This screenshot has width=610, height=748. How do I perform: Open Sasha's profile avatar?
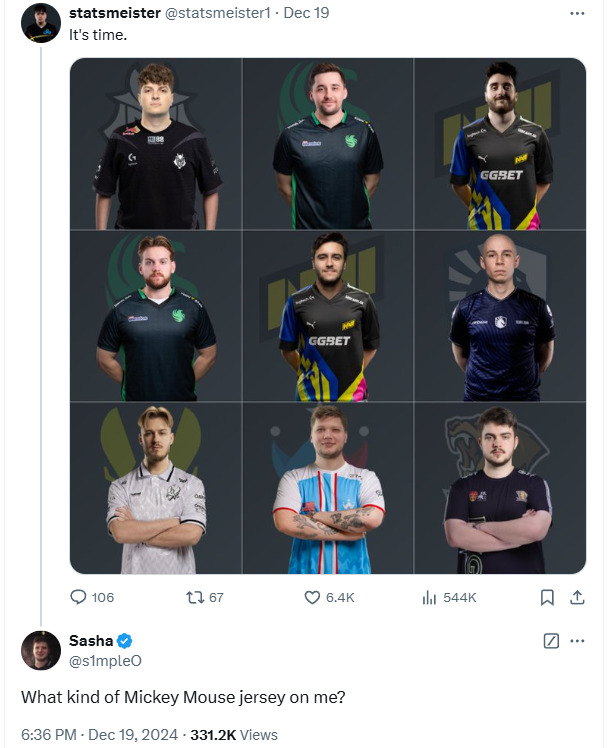40,650
